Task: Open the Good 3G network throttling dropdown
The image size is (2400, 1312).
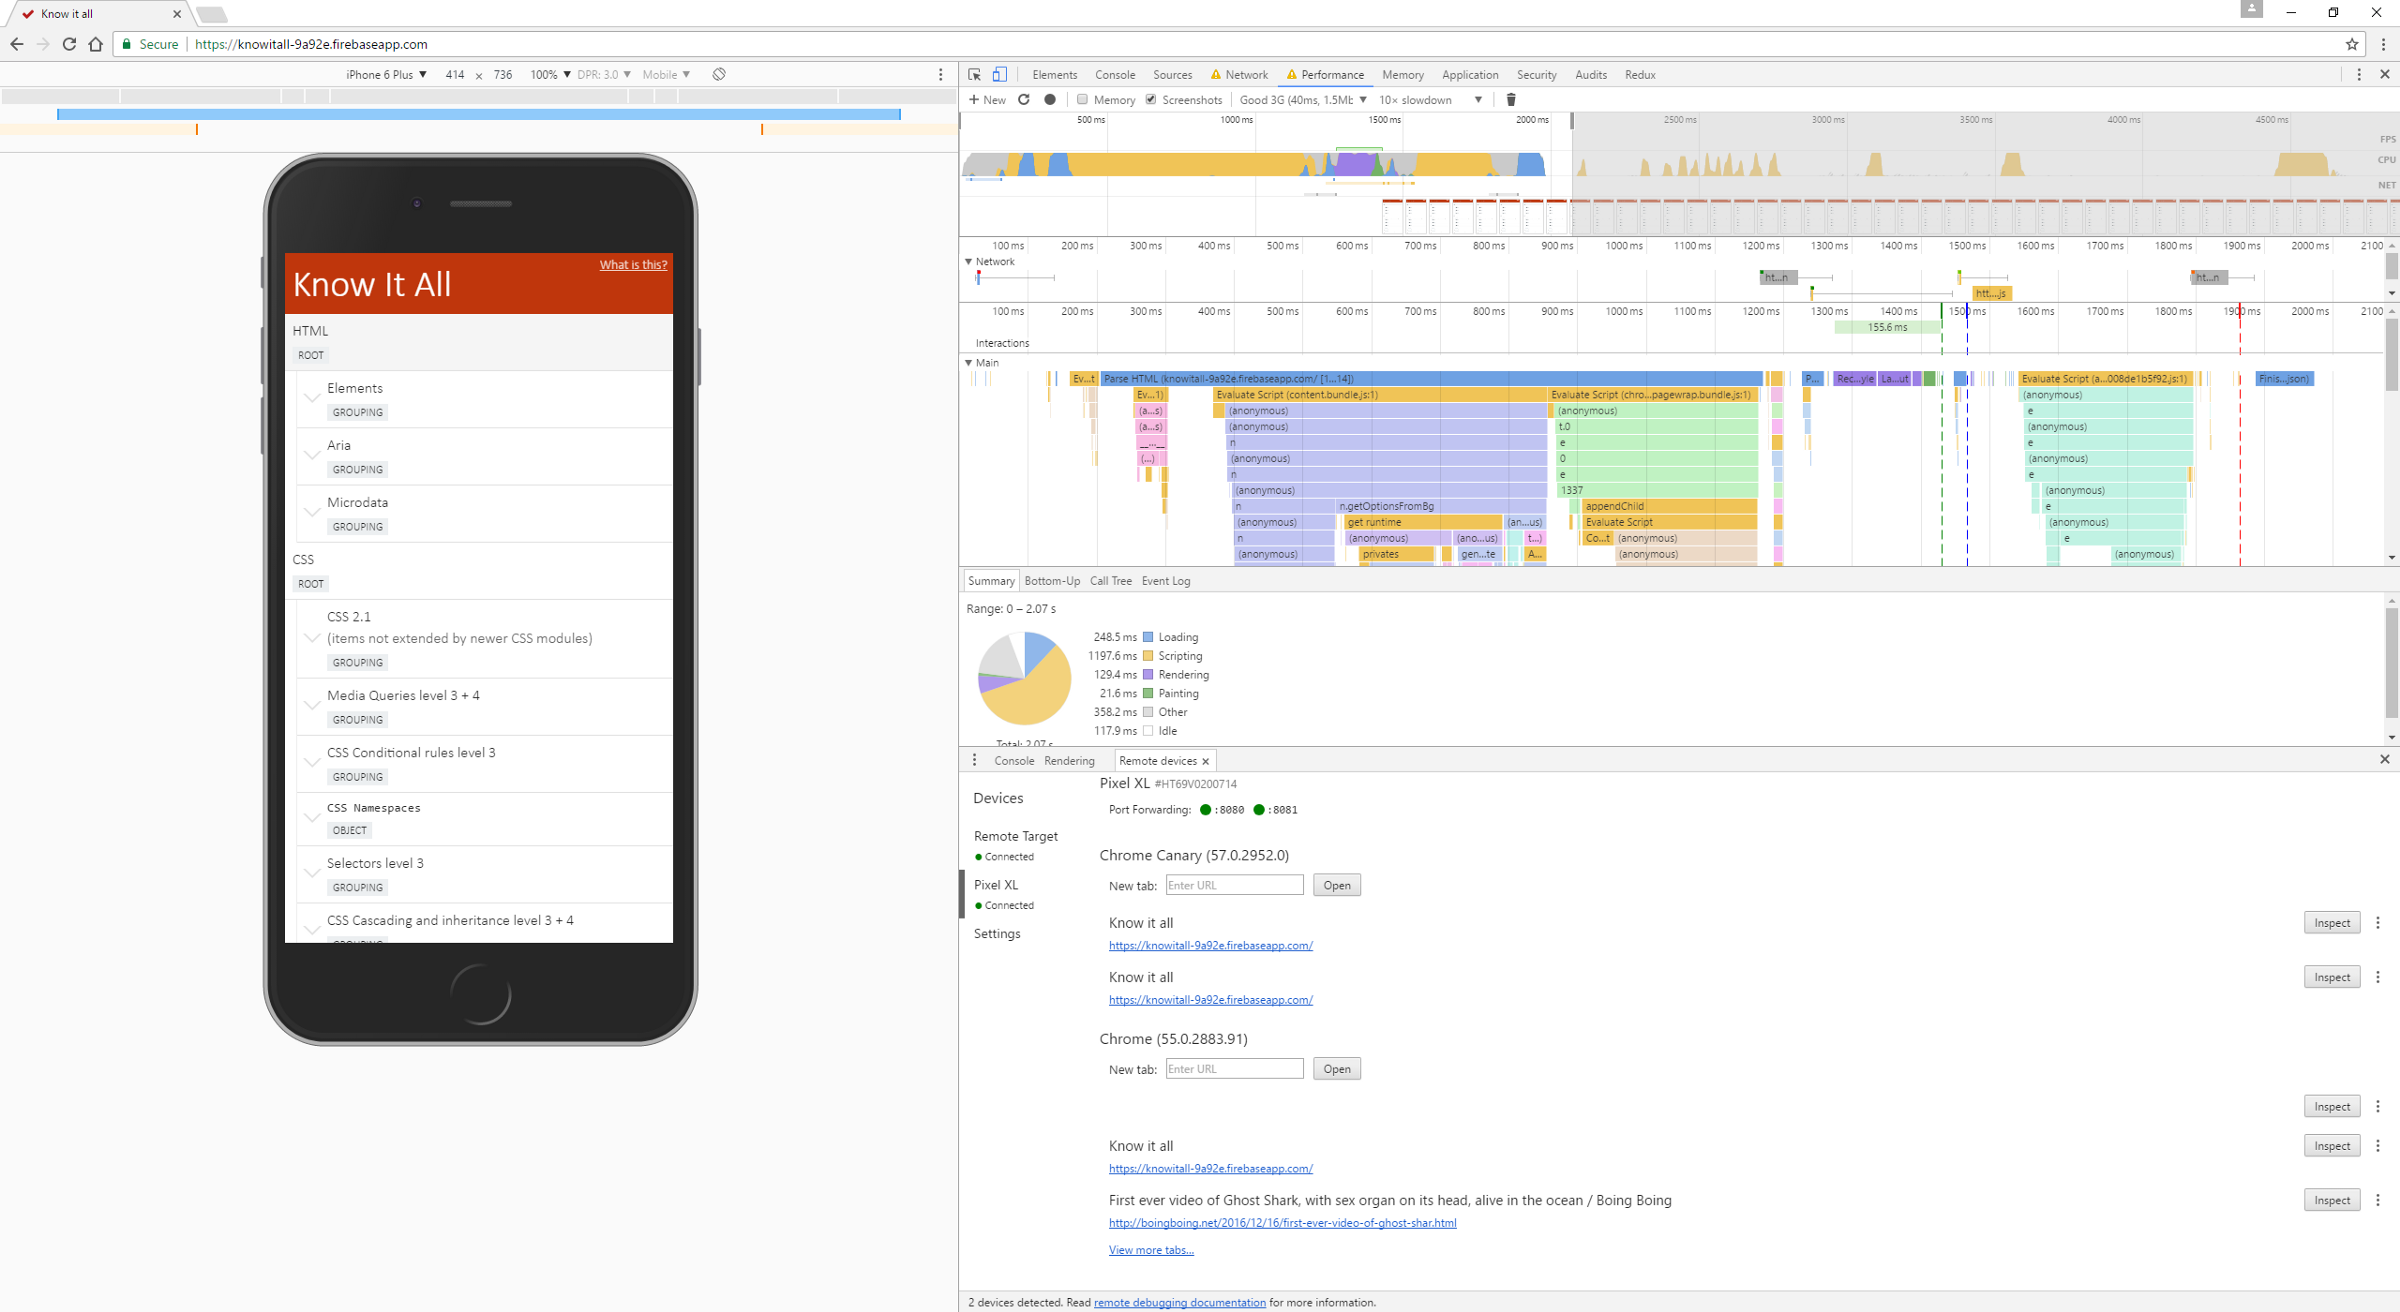Action: [x=1302, y=100]
